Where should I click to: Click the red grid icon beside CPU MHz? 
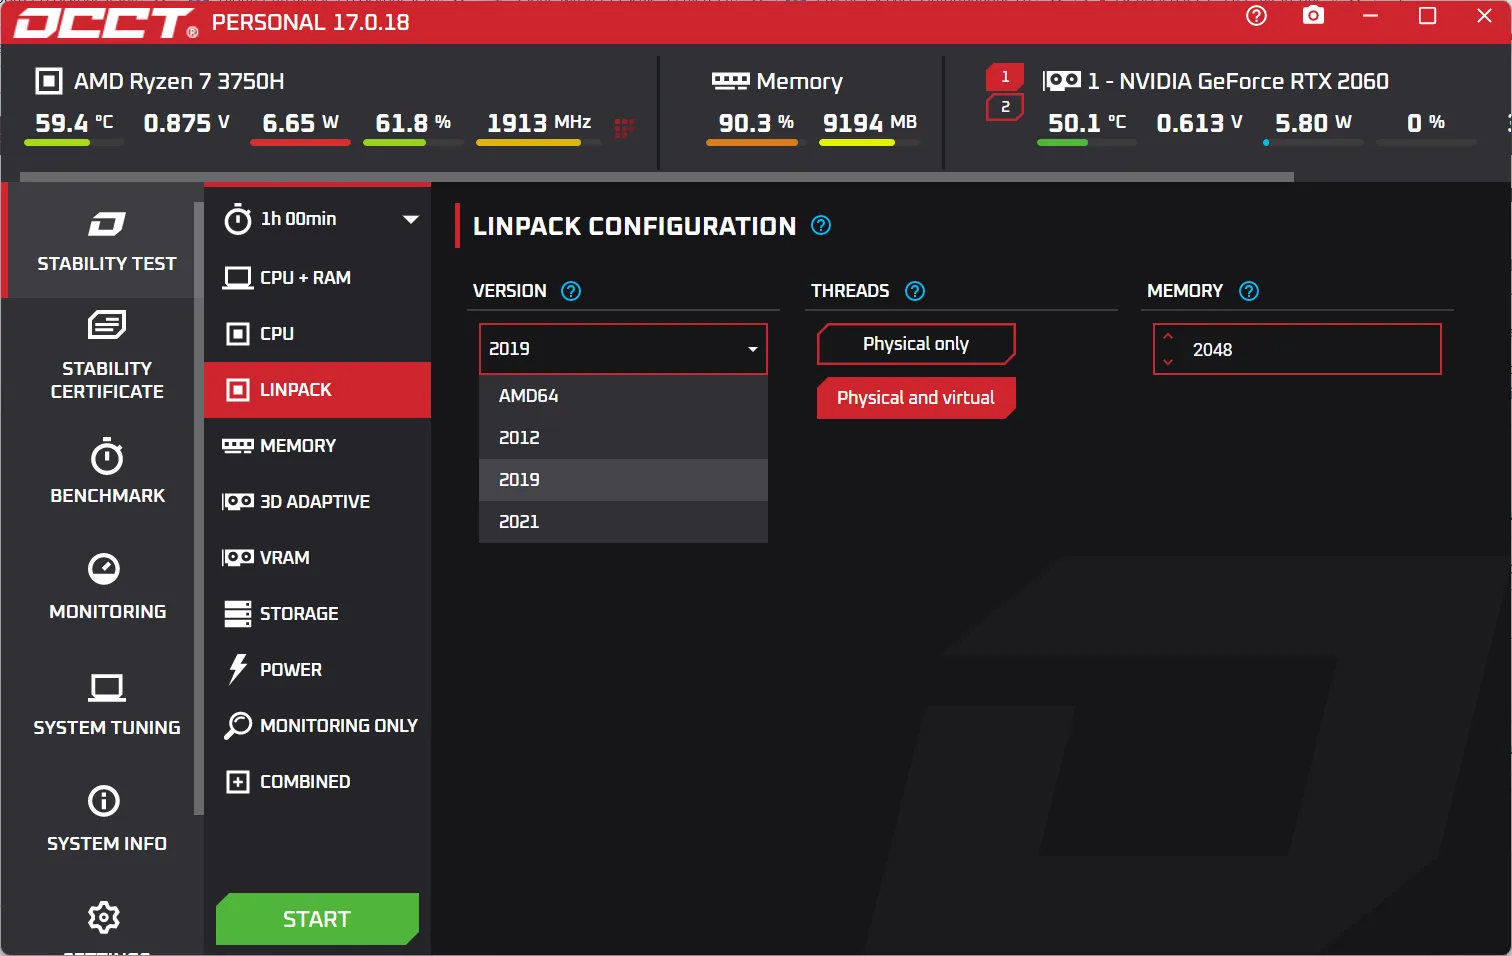click(x=624, y=127)
